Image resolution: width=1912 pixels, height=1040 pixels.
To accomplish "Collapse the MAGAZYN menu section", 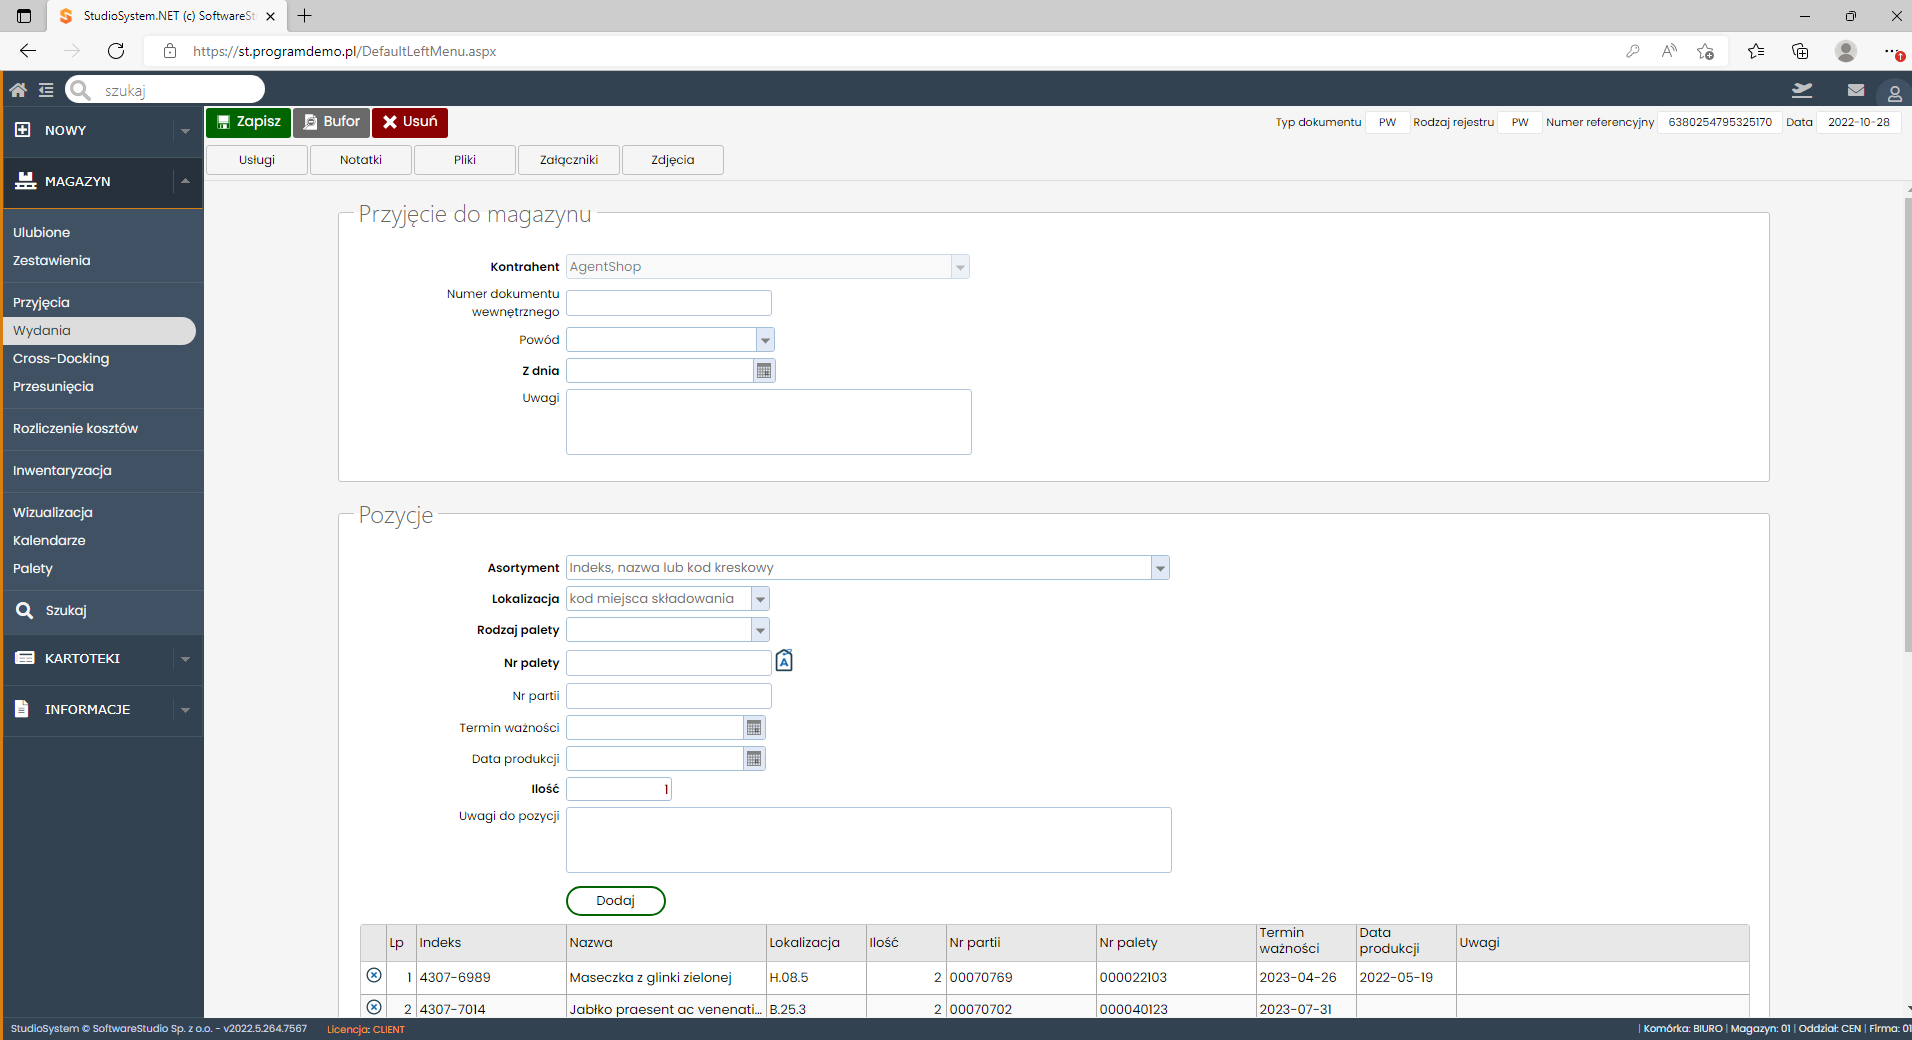I will point(185,181).
